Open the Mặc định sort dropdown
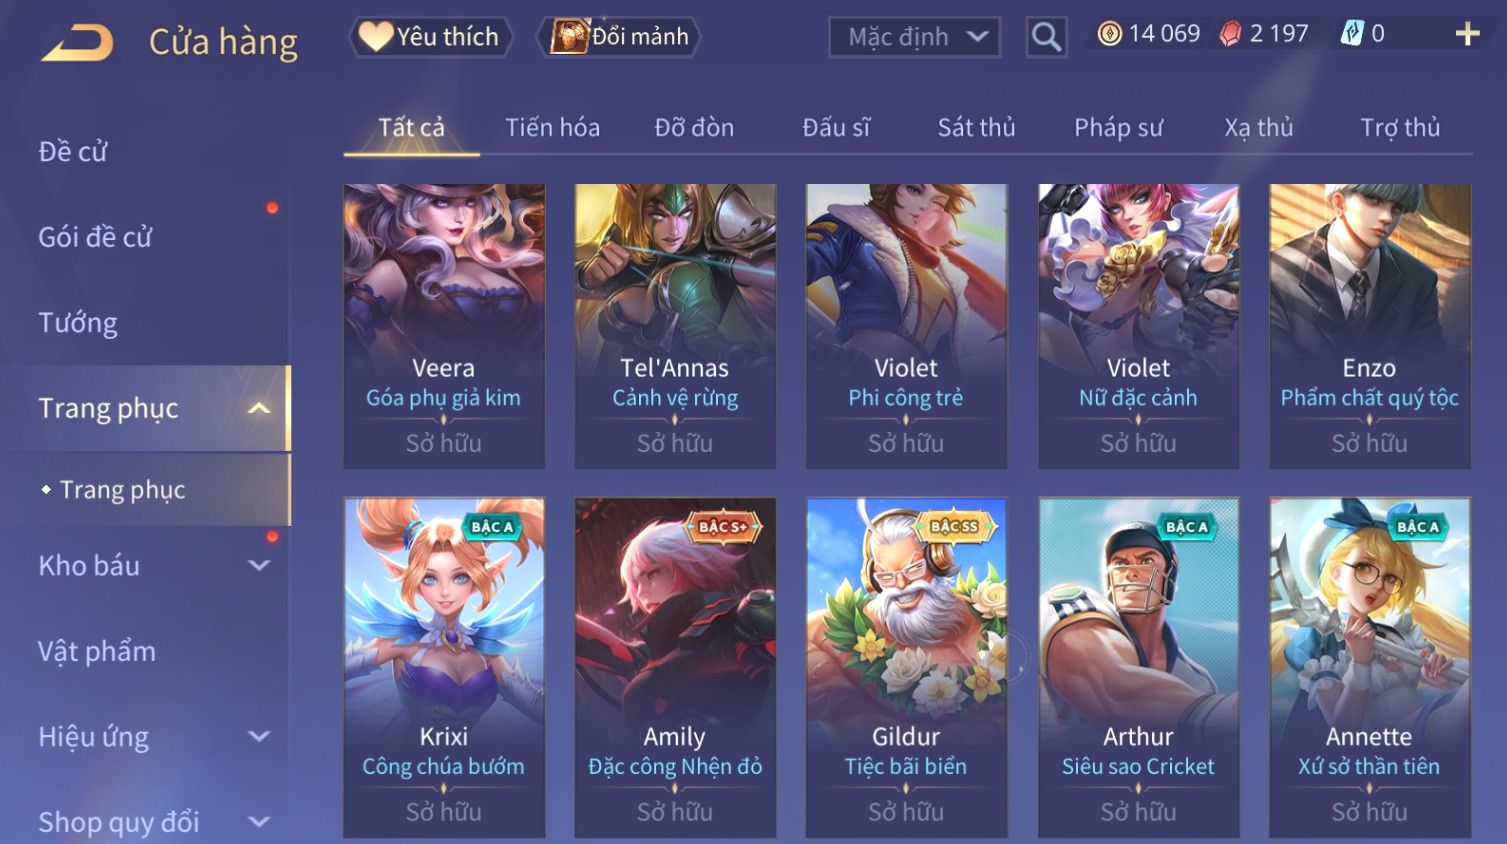Image resolution: width=1507 pixels, height=844 pixels. (915, 37)
